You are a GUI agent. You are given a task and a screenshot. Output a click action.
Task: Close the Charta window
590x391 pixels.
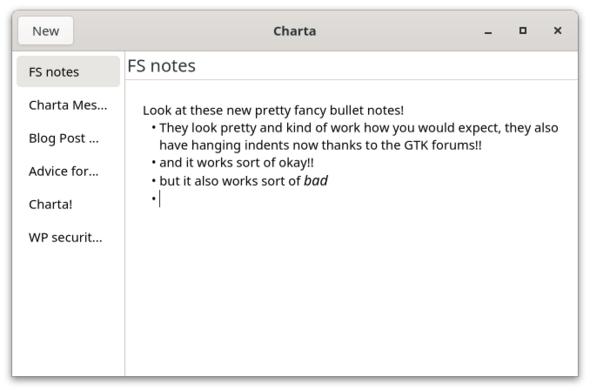(x=558, y=31)
